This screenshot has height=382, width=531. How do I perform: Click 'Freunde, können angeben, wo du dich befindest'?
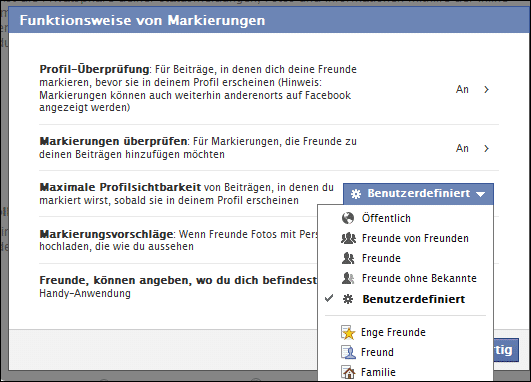click(178, 280)
